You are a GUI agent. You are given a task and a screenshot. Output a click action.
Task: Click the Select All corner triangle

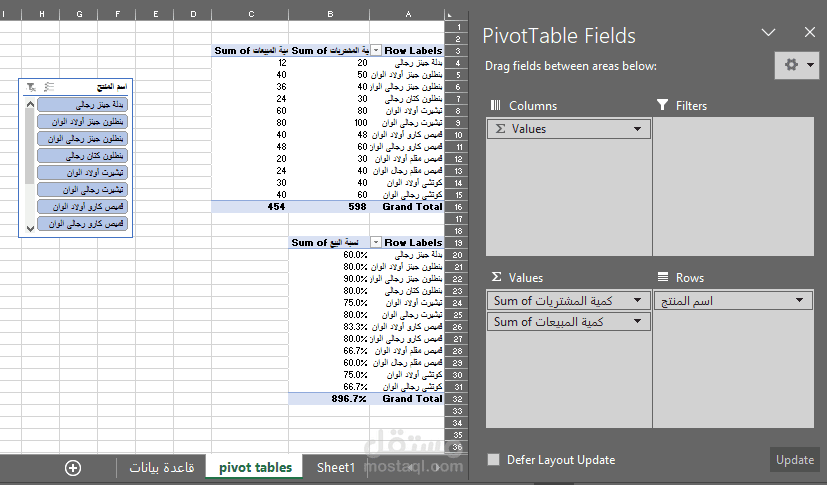pos(449,15)
